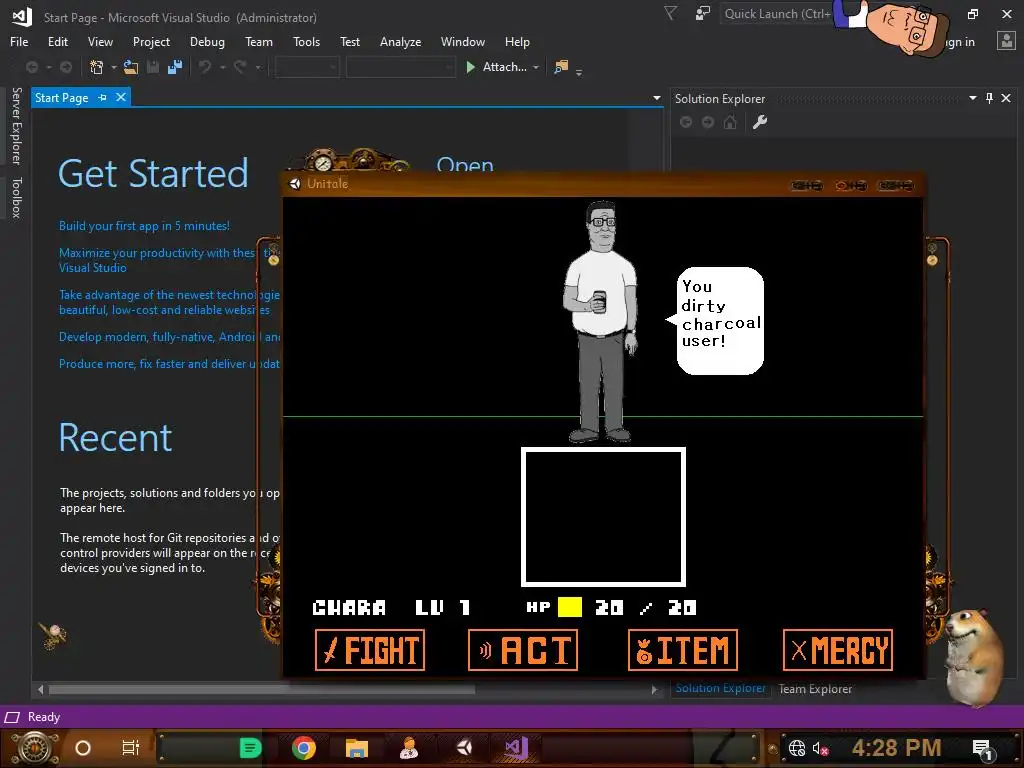Click the toolbar options overflow arrow
This screenshot has height=768, width=1024.
pos(579,72)
